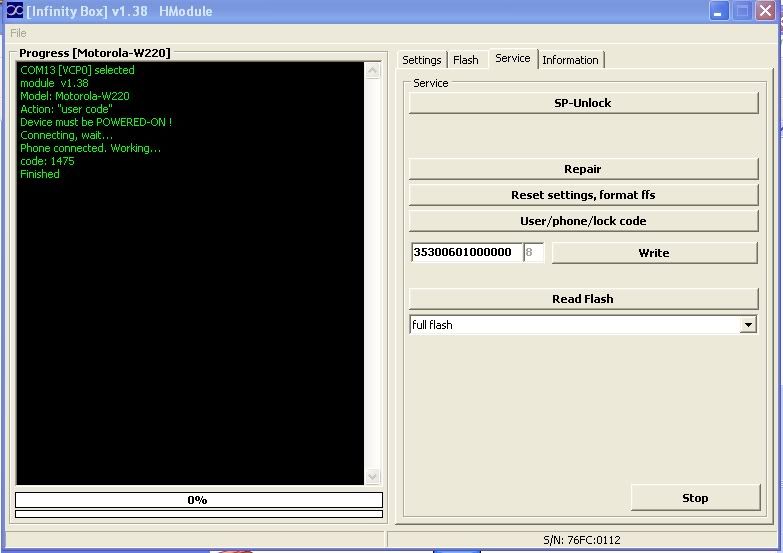Click the Repair button
This screenshot has height=553, width=783.
[583, 169]
